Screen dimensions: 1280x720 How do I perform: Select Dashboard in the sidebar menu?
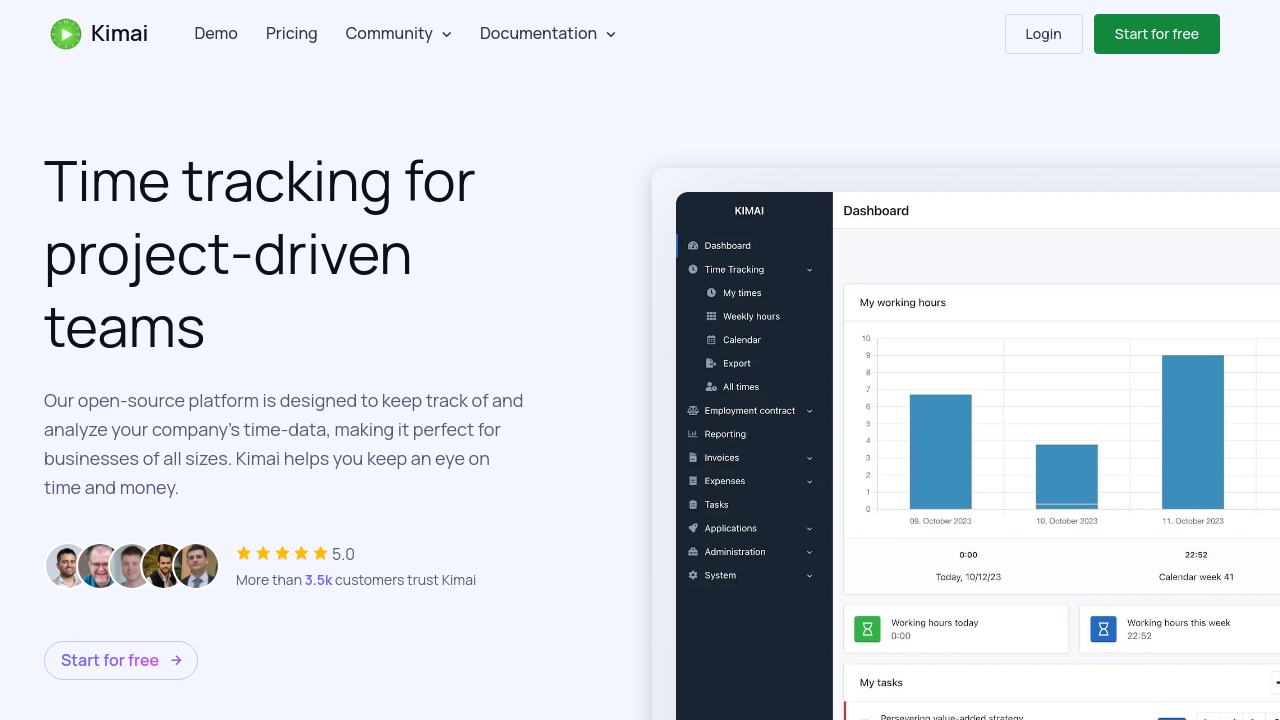coord(727,245)
